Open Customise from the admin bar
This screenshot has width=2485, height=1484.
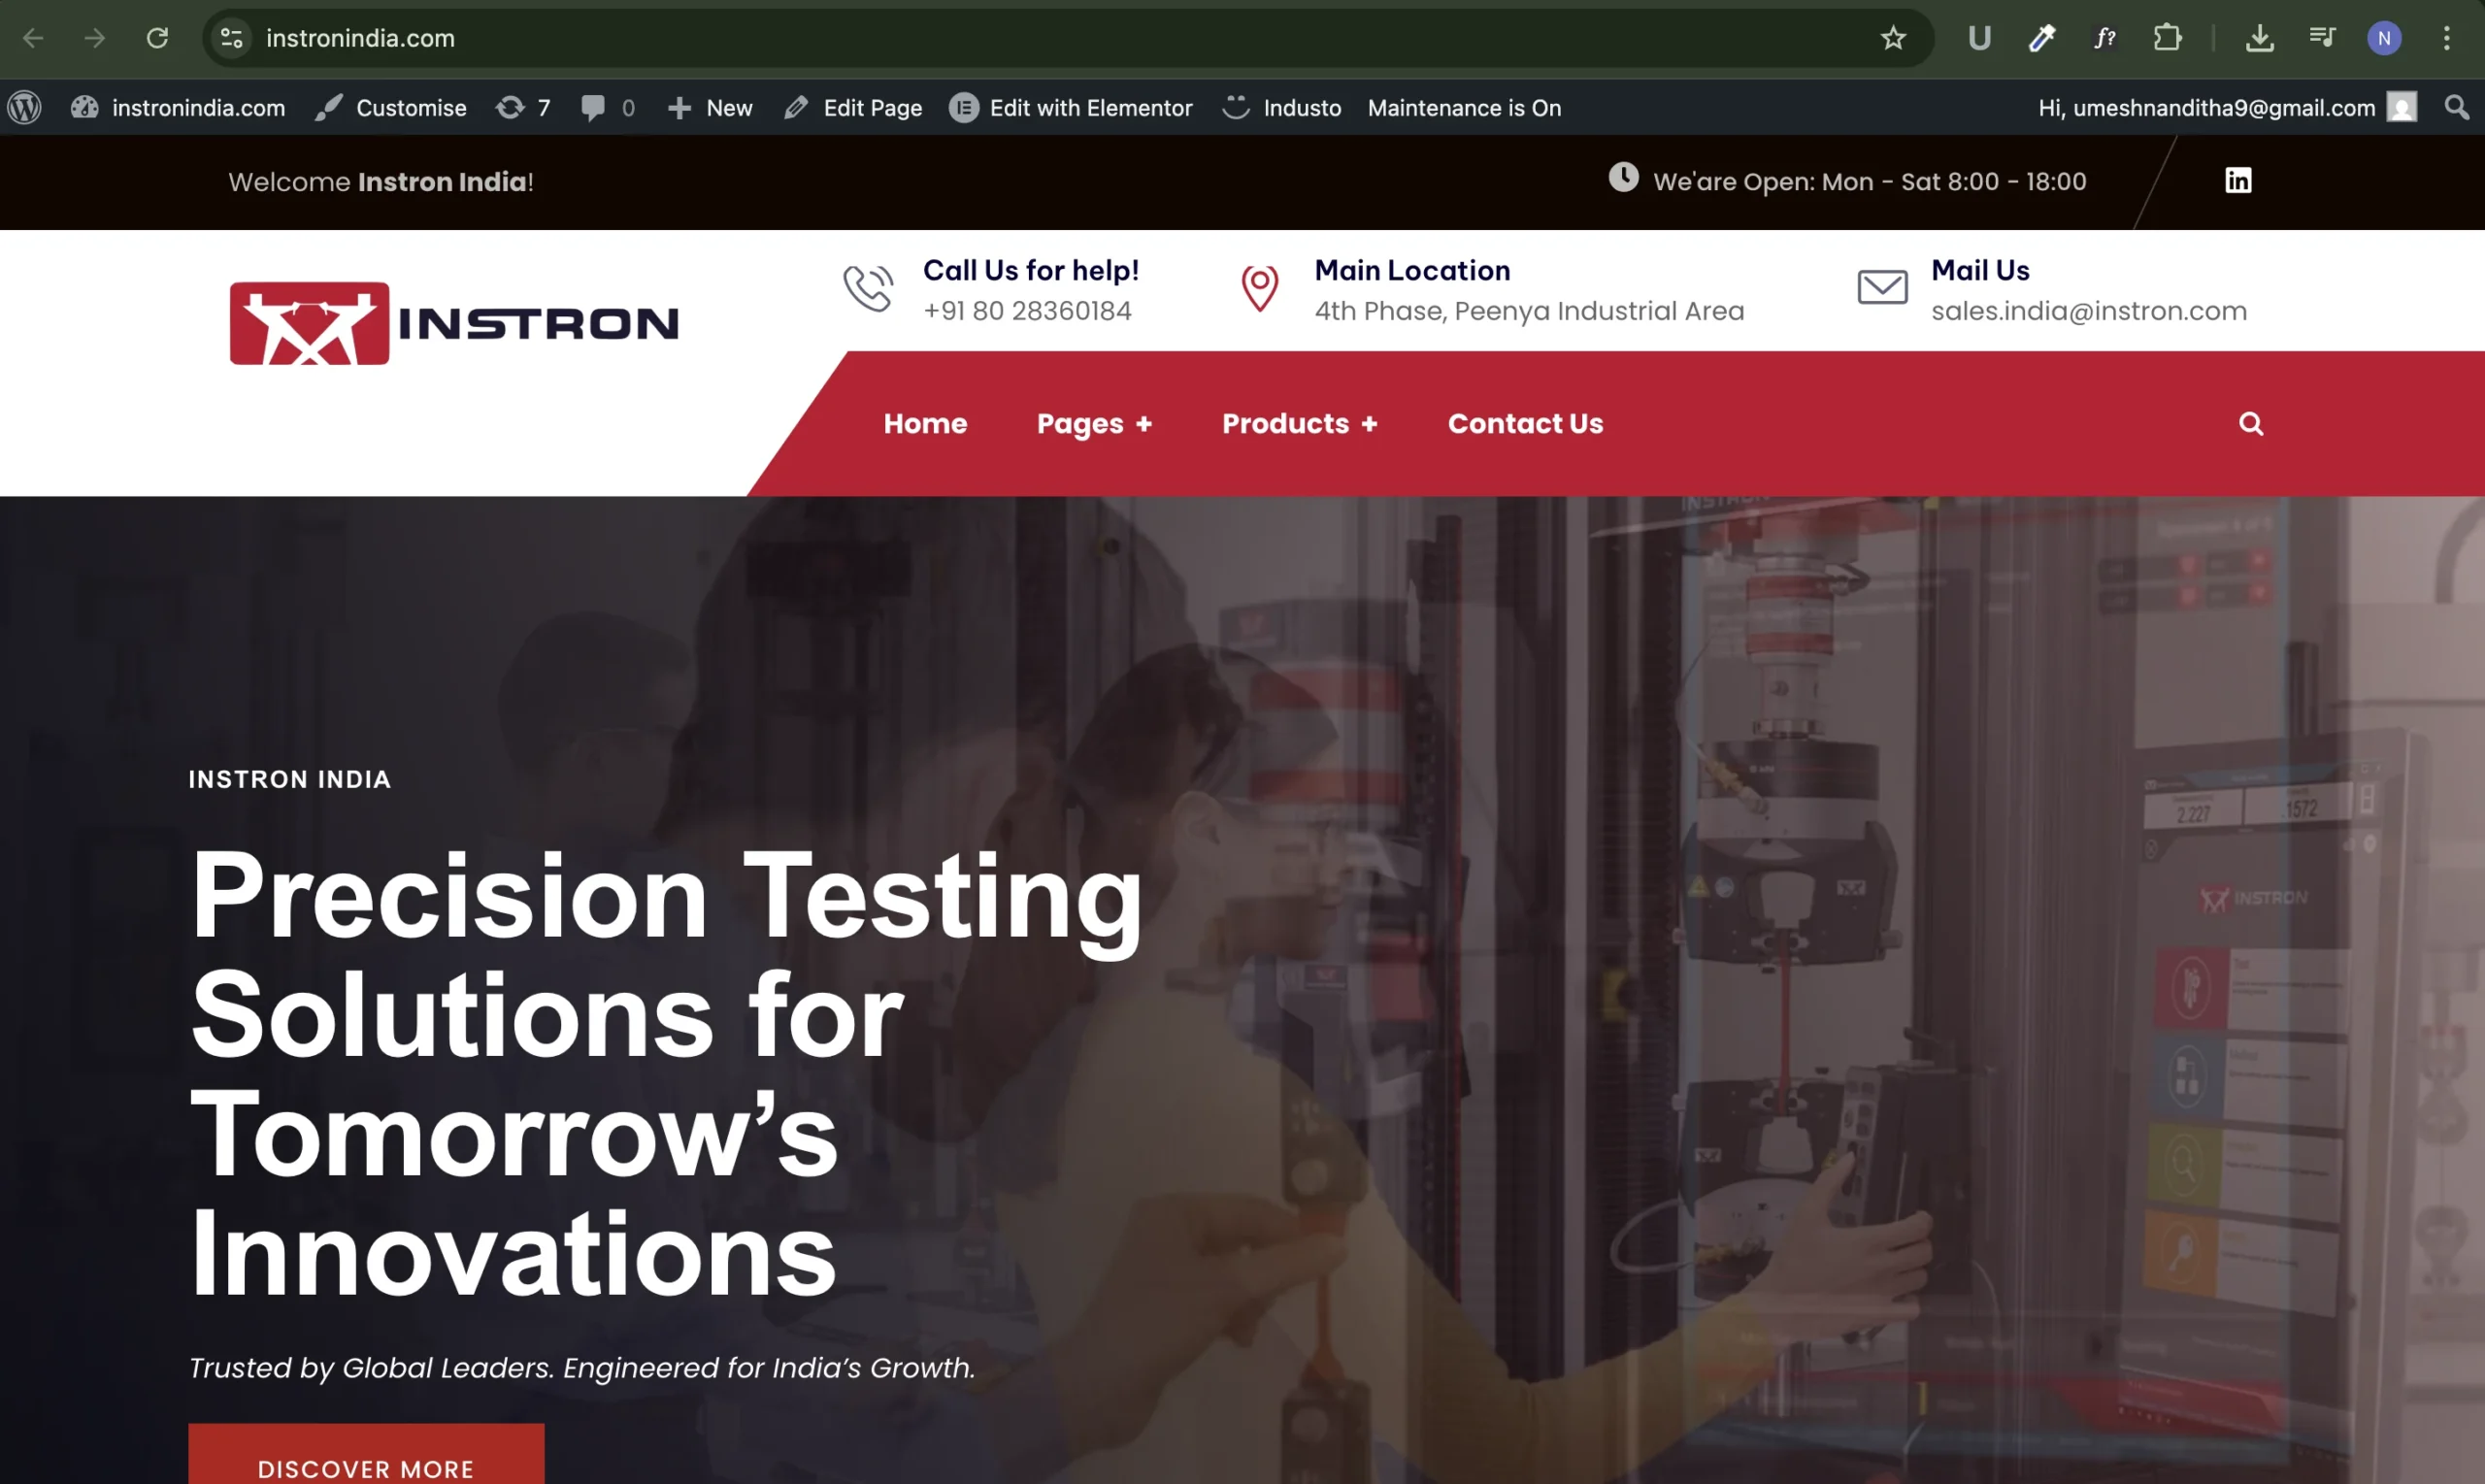(410, 107)
